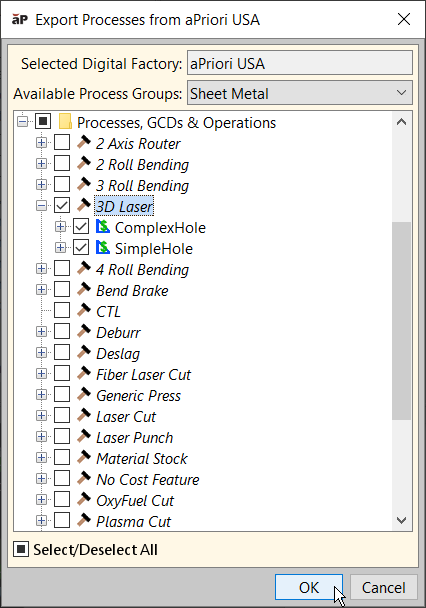Check the Deburr process checkbox
The height and width of the screenshot is (608, 426).
click(x=62, y=332)
